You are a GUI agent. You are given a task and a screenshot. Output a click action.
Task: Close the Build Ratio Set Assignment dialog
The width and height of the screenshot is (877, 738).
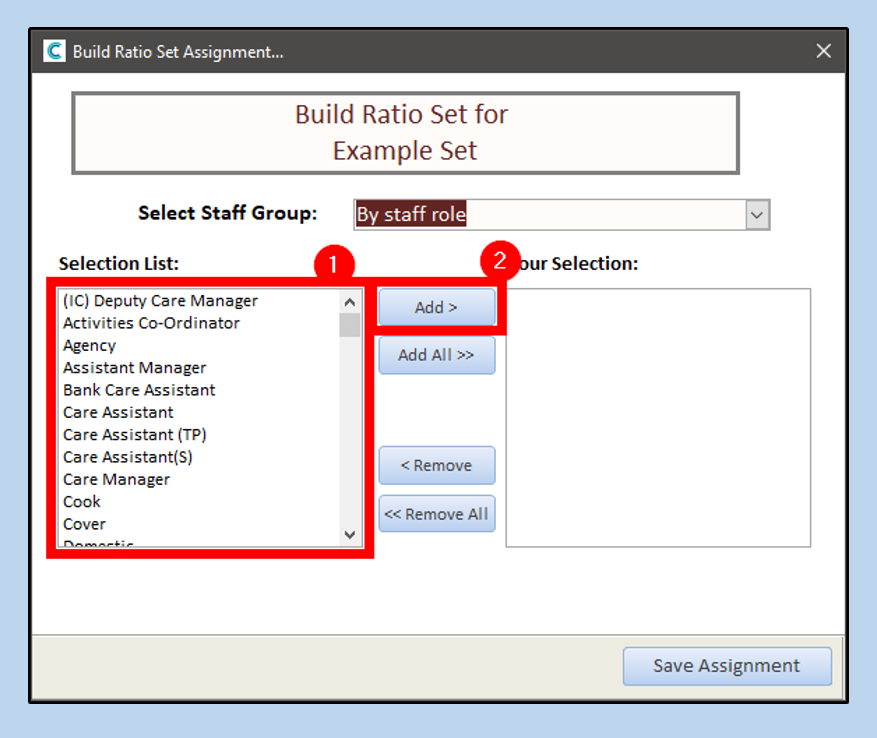pyautogui.click(x=823, y=51)
